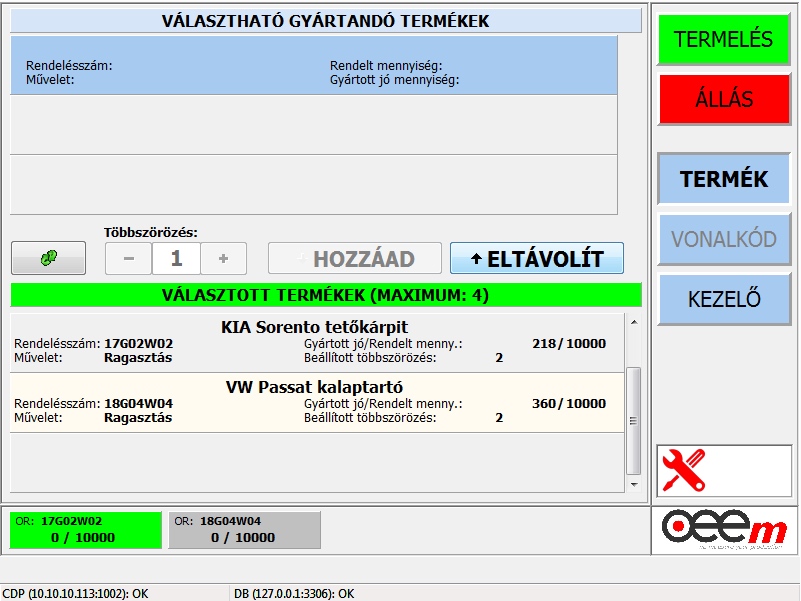The height and width of the screenshot is (601, 801).
Task: Click the HOZZÁAD button
Action: click(x=355, y=258)
